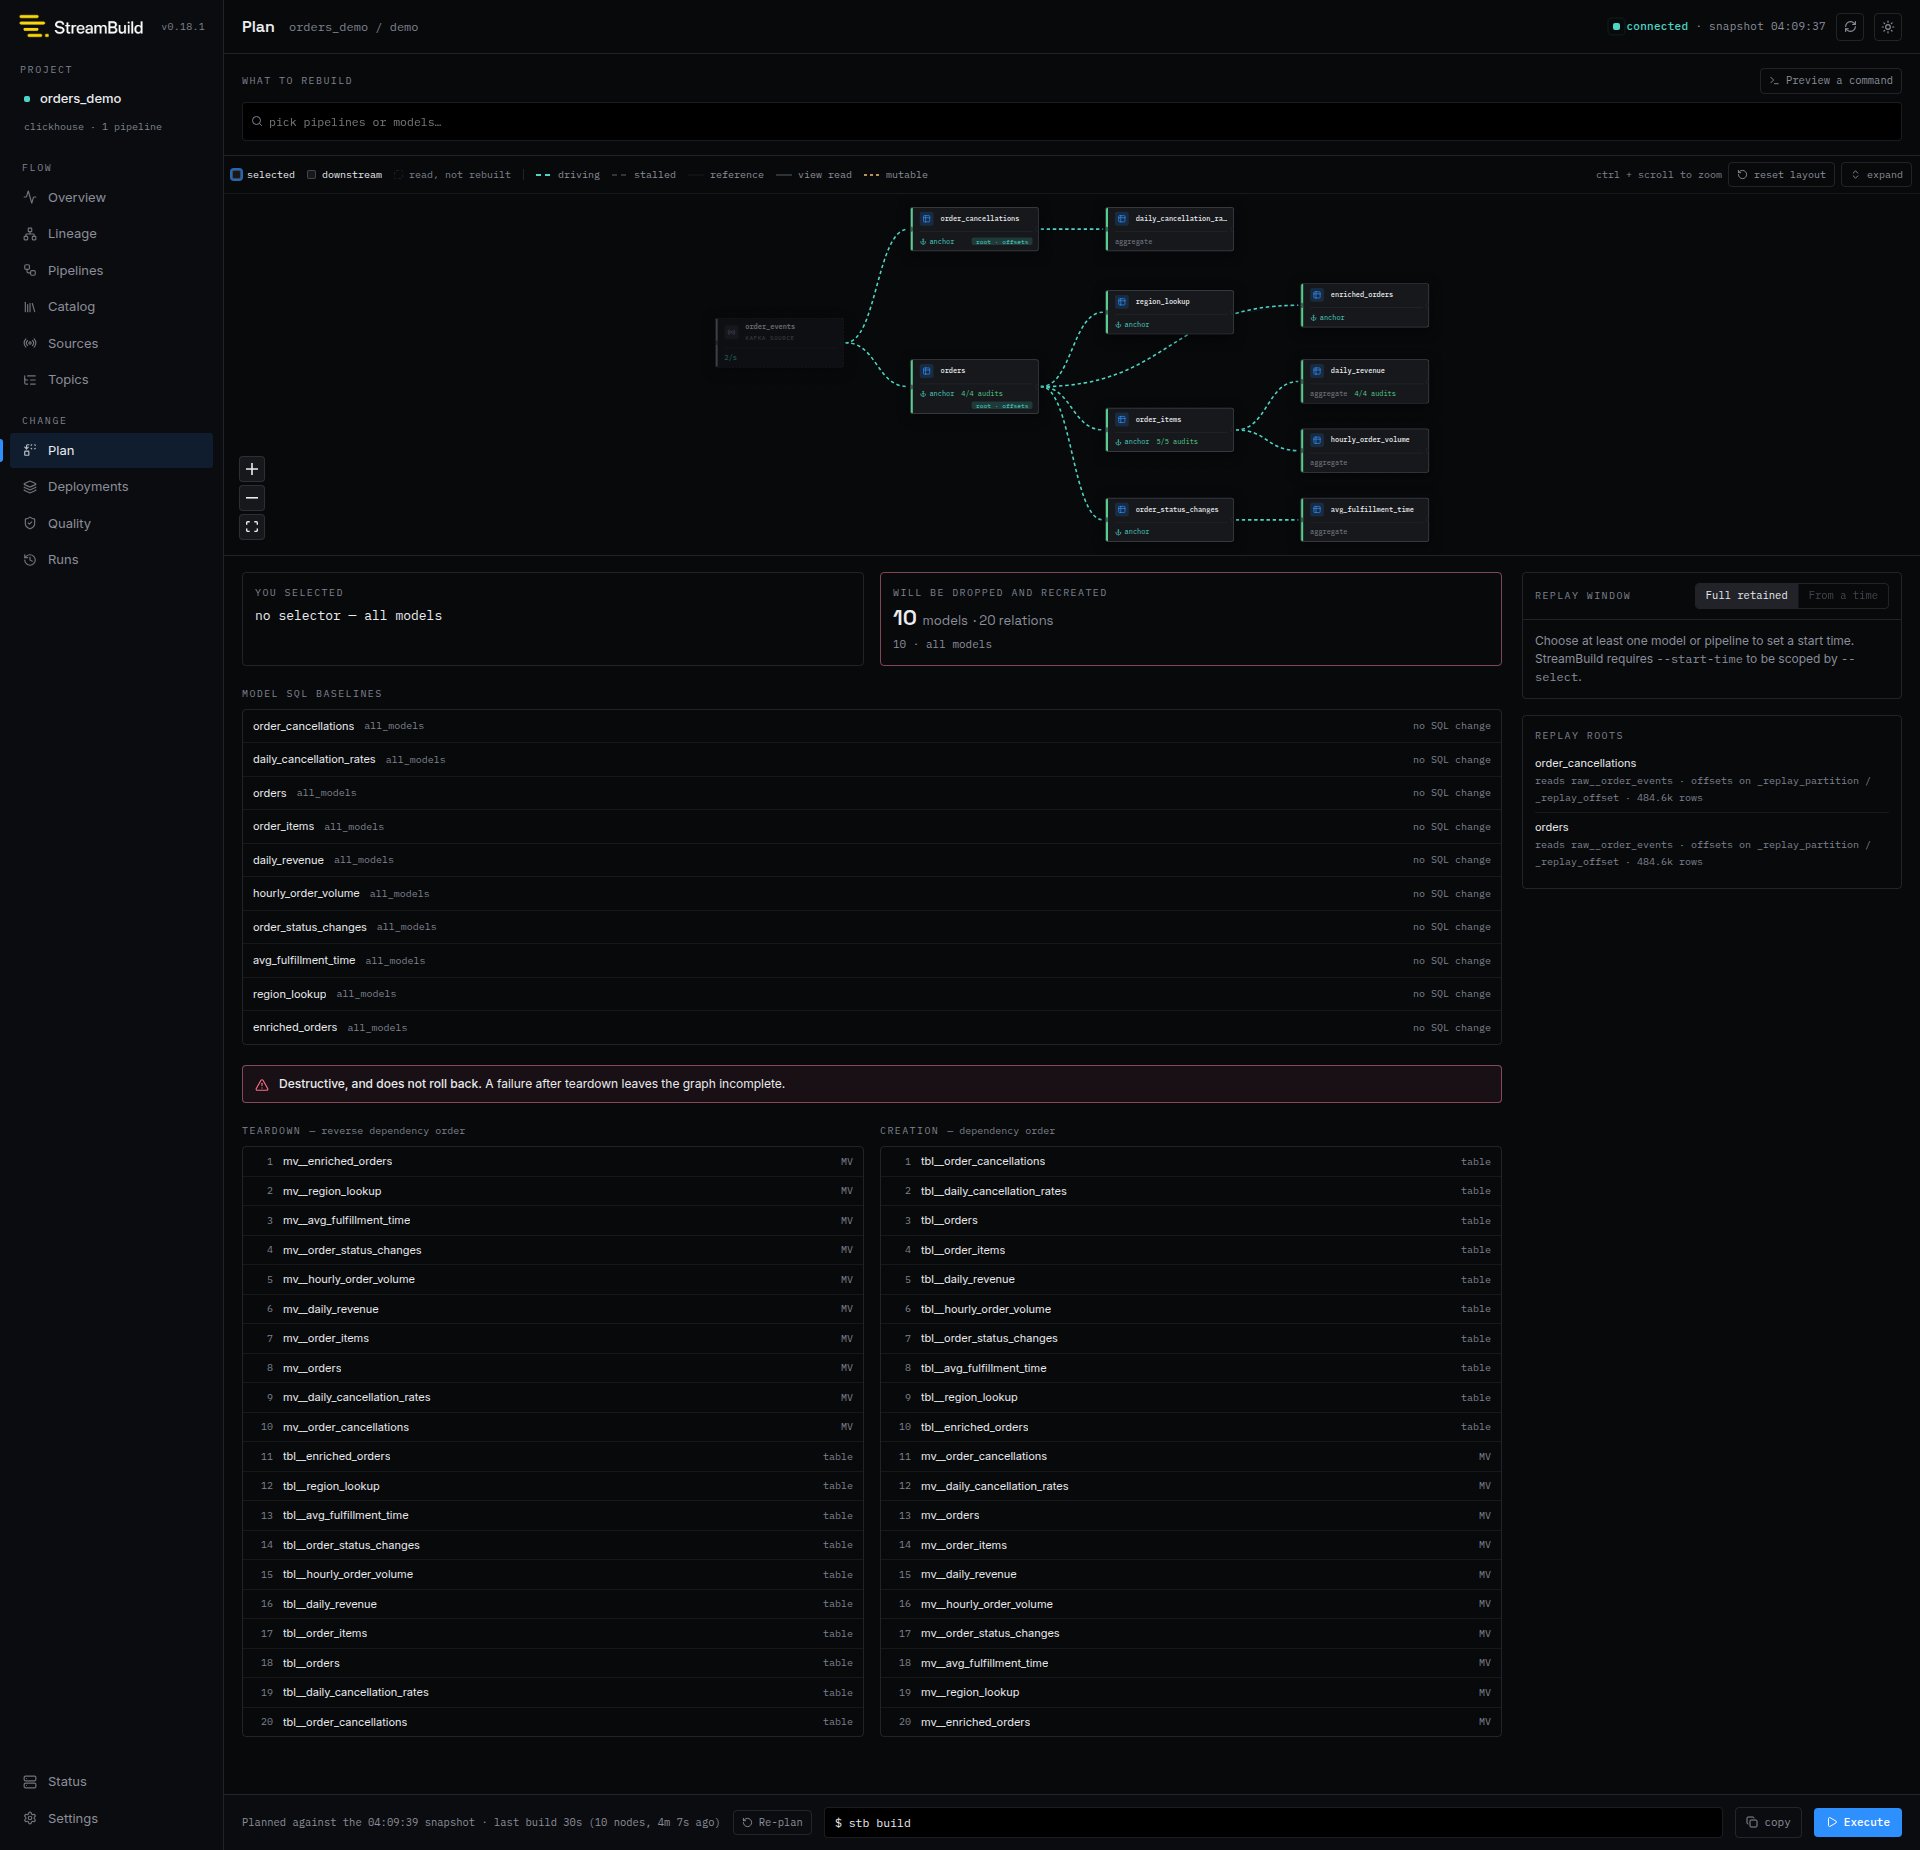Toggle the read, not rebuilt legend checkbox
The width and height of the screenshot is (1920, 1850).
click(399, 175)
